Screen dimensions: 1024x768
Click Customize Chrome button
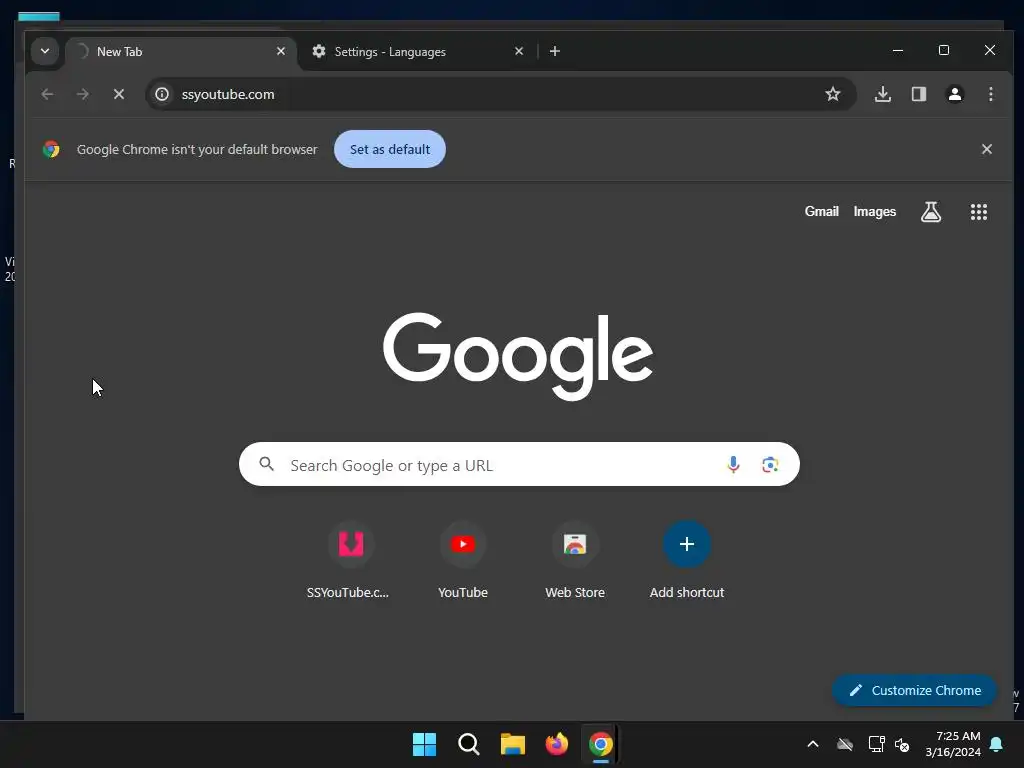pyautogui.click(x=914, y=690)
